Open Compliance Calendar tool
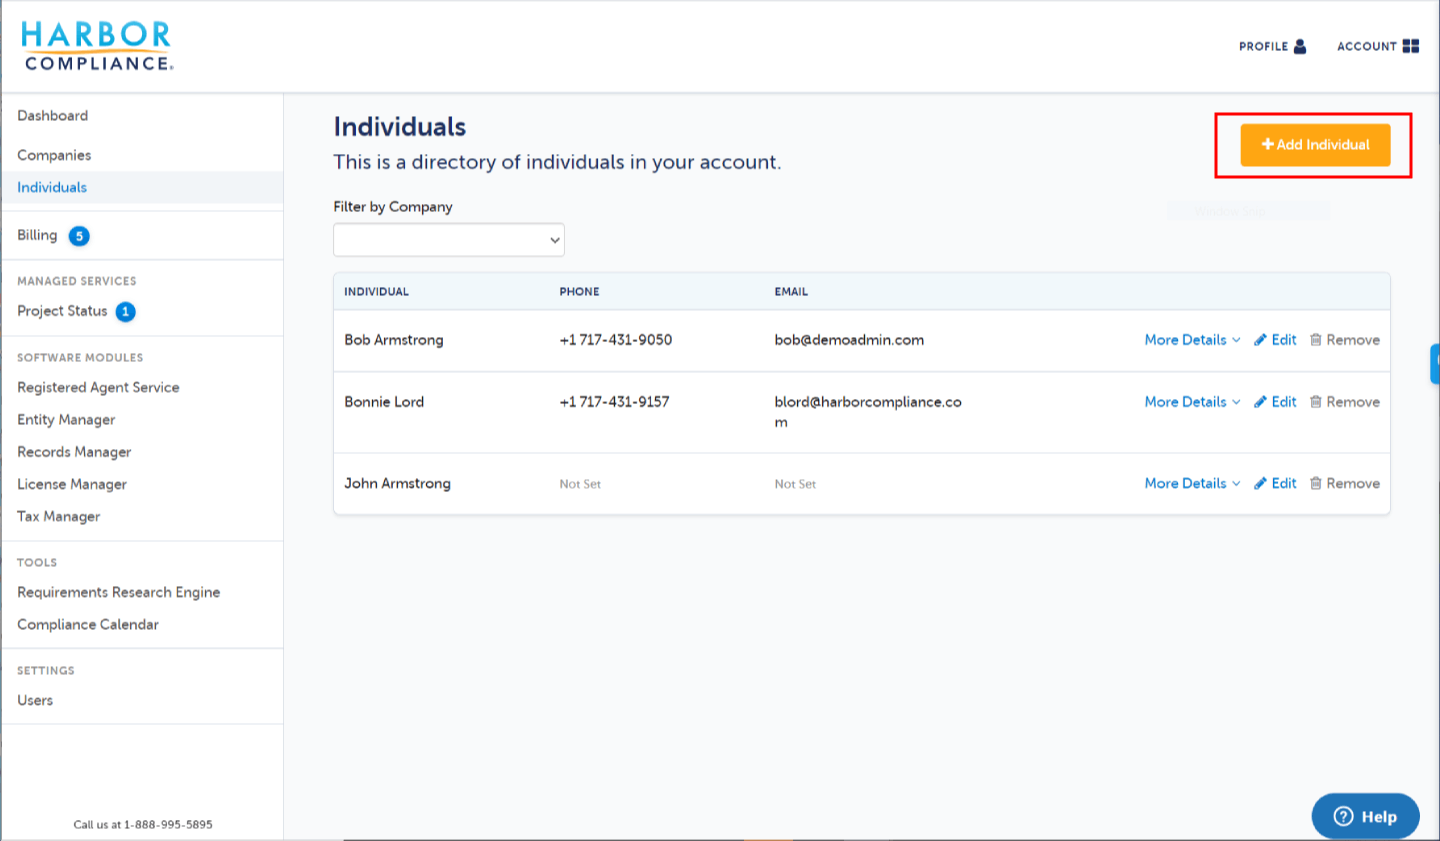The width and height of the screenshot is (1440, 841). tap(88, 624)
